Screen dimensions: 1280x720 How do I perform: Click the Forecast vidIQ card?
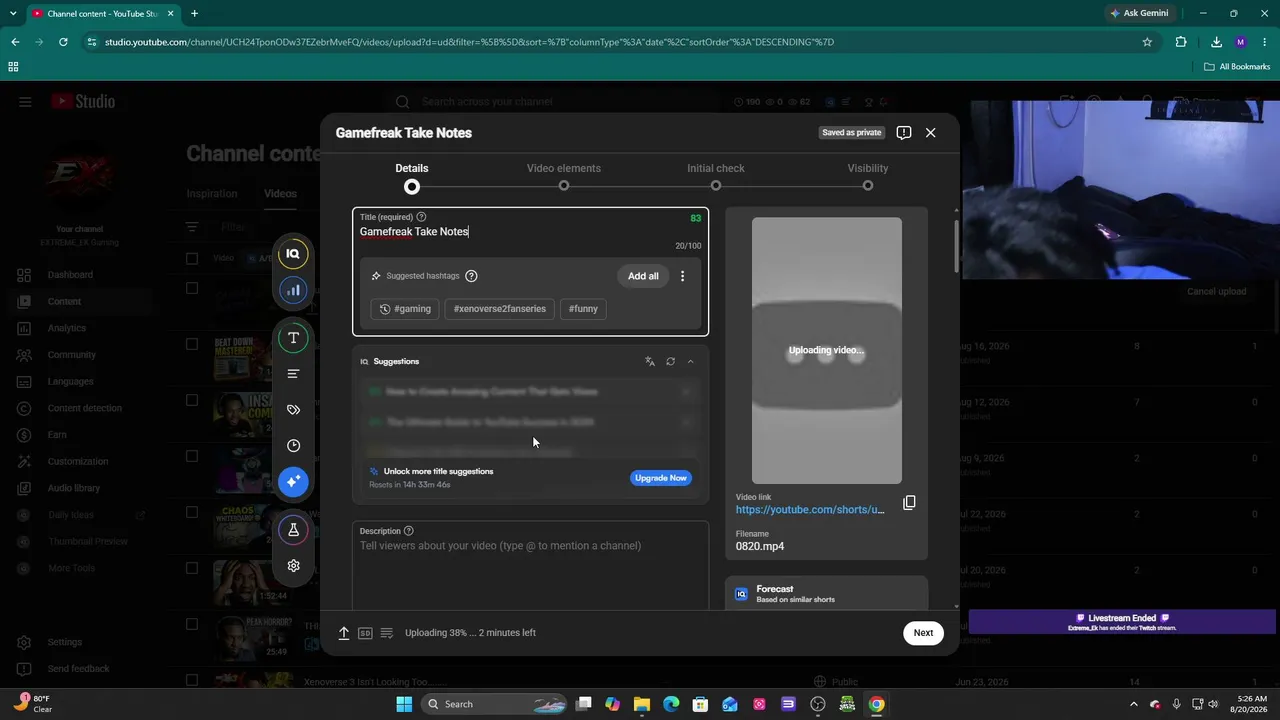coord(827,594)
